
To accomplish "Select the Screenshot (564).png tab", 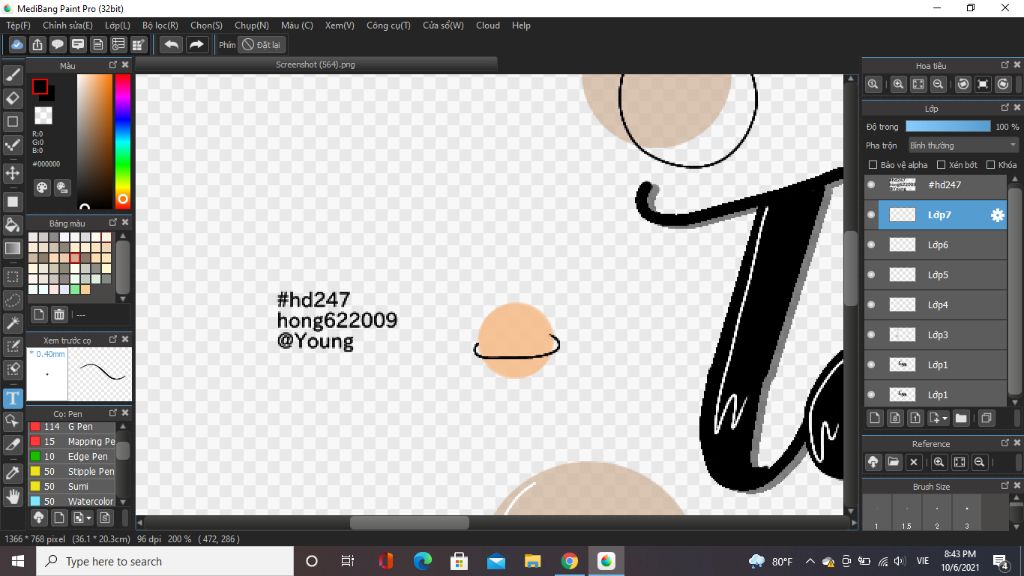I will 315,65.
